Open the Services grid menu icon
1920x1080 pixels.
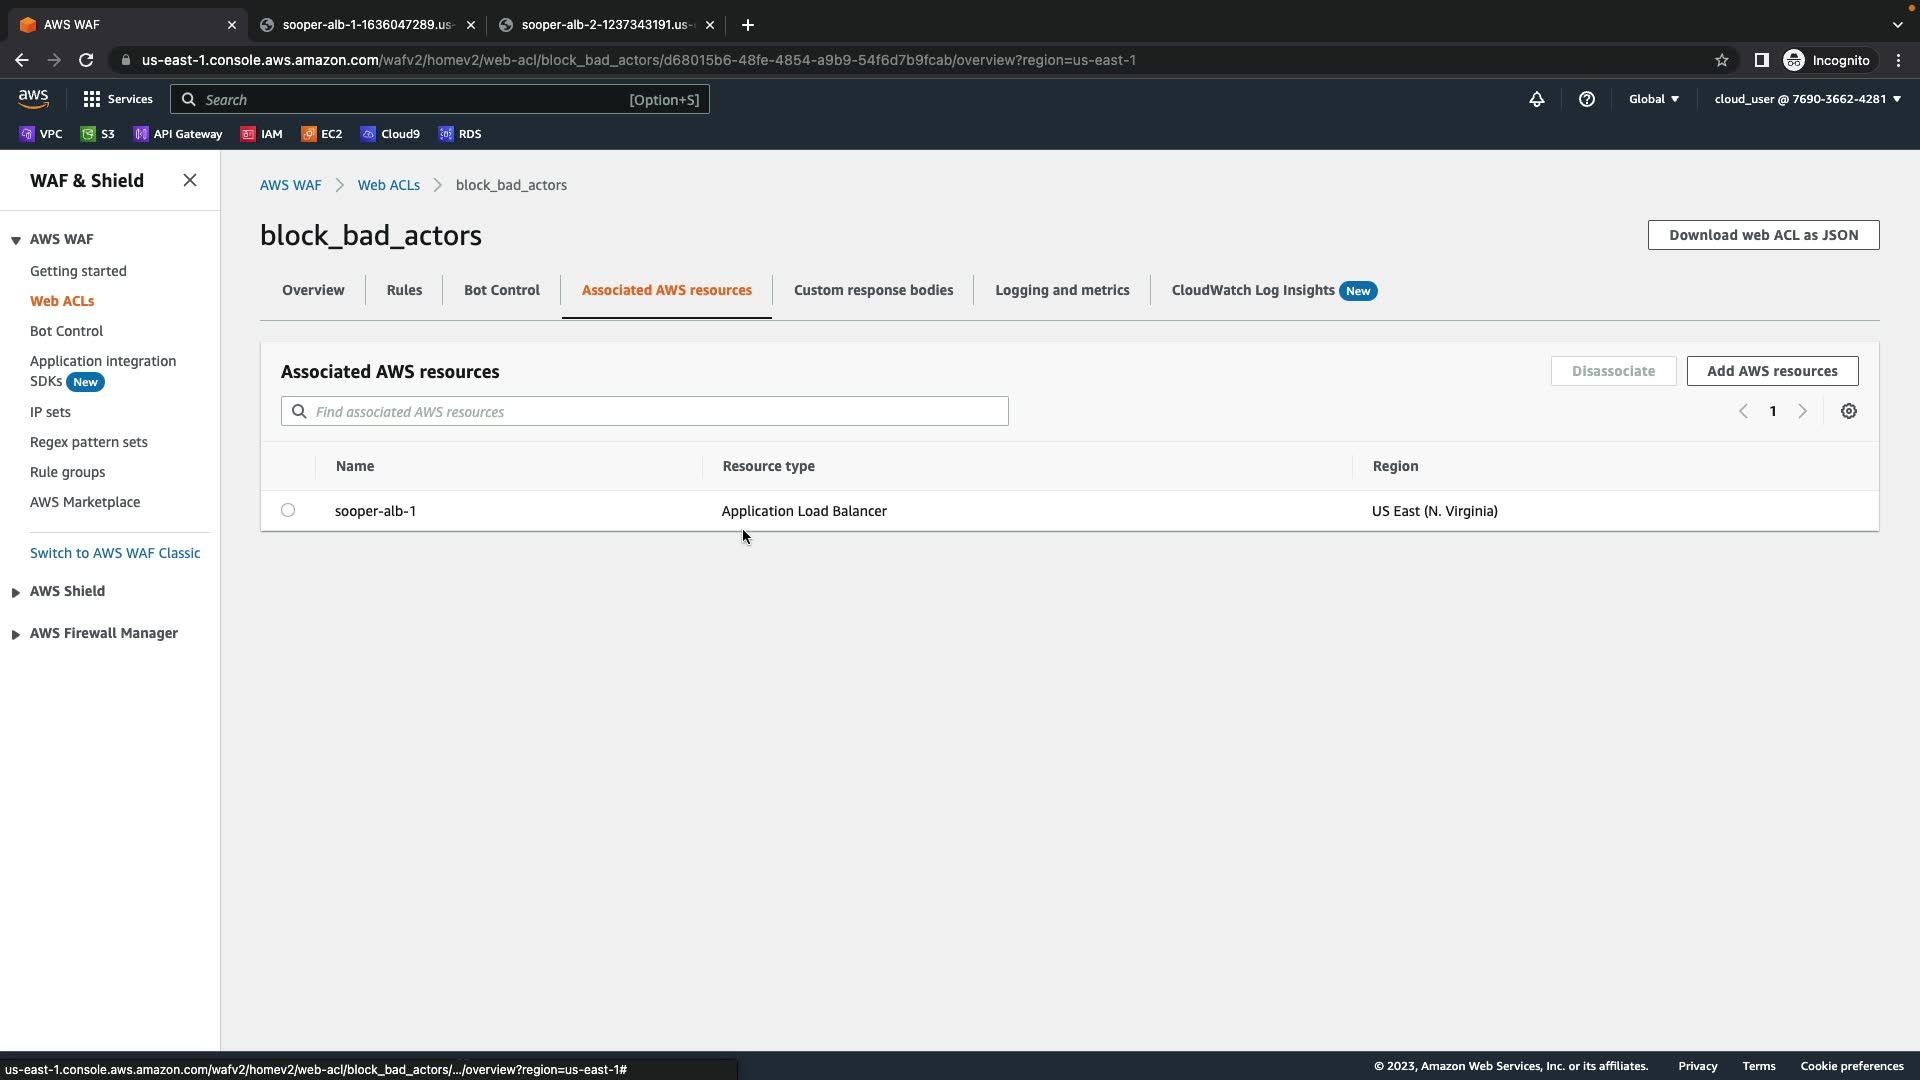(92, 99)
